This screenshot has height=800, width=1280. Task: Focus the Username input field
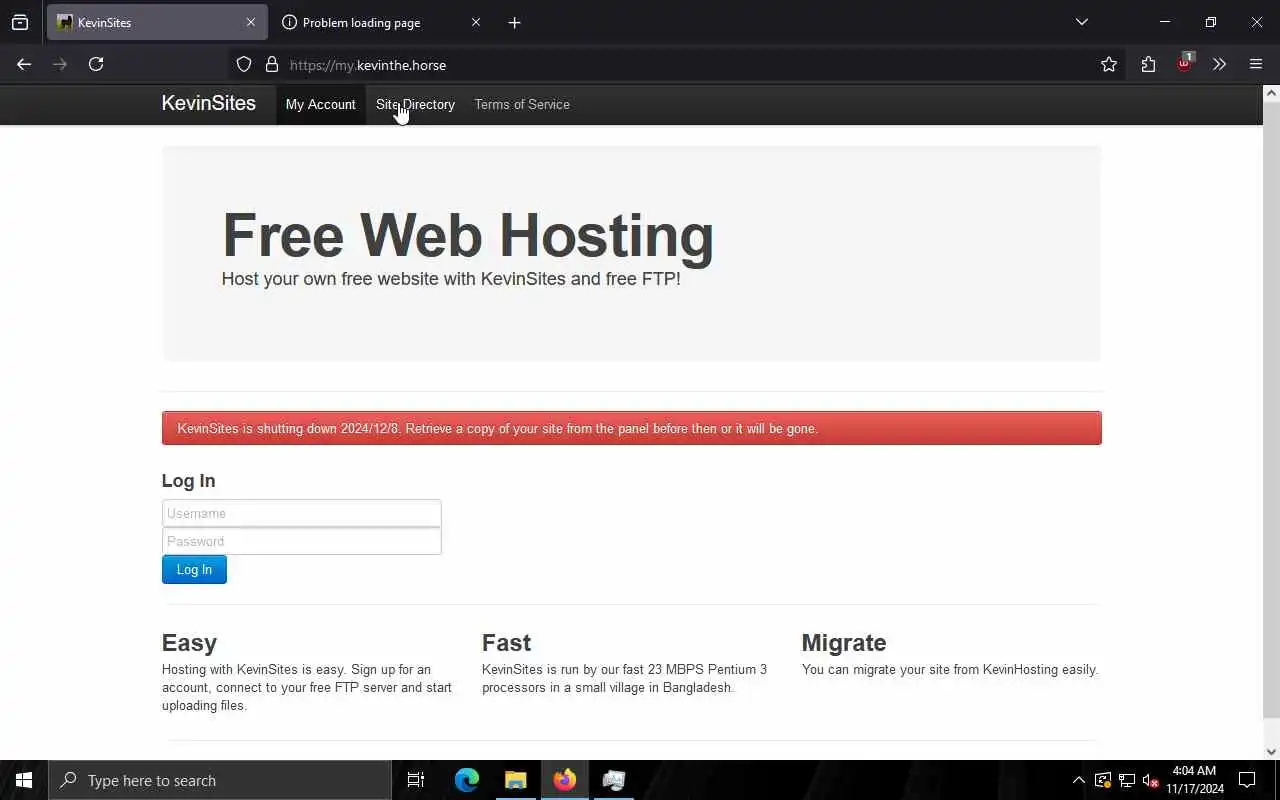[x=301, y=513]
